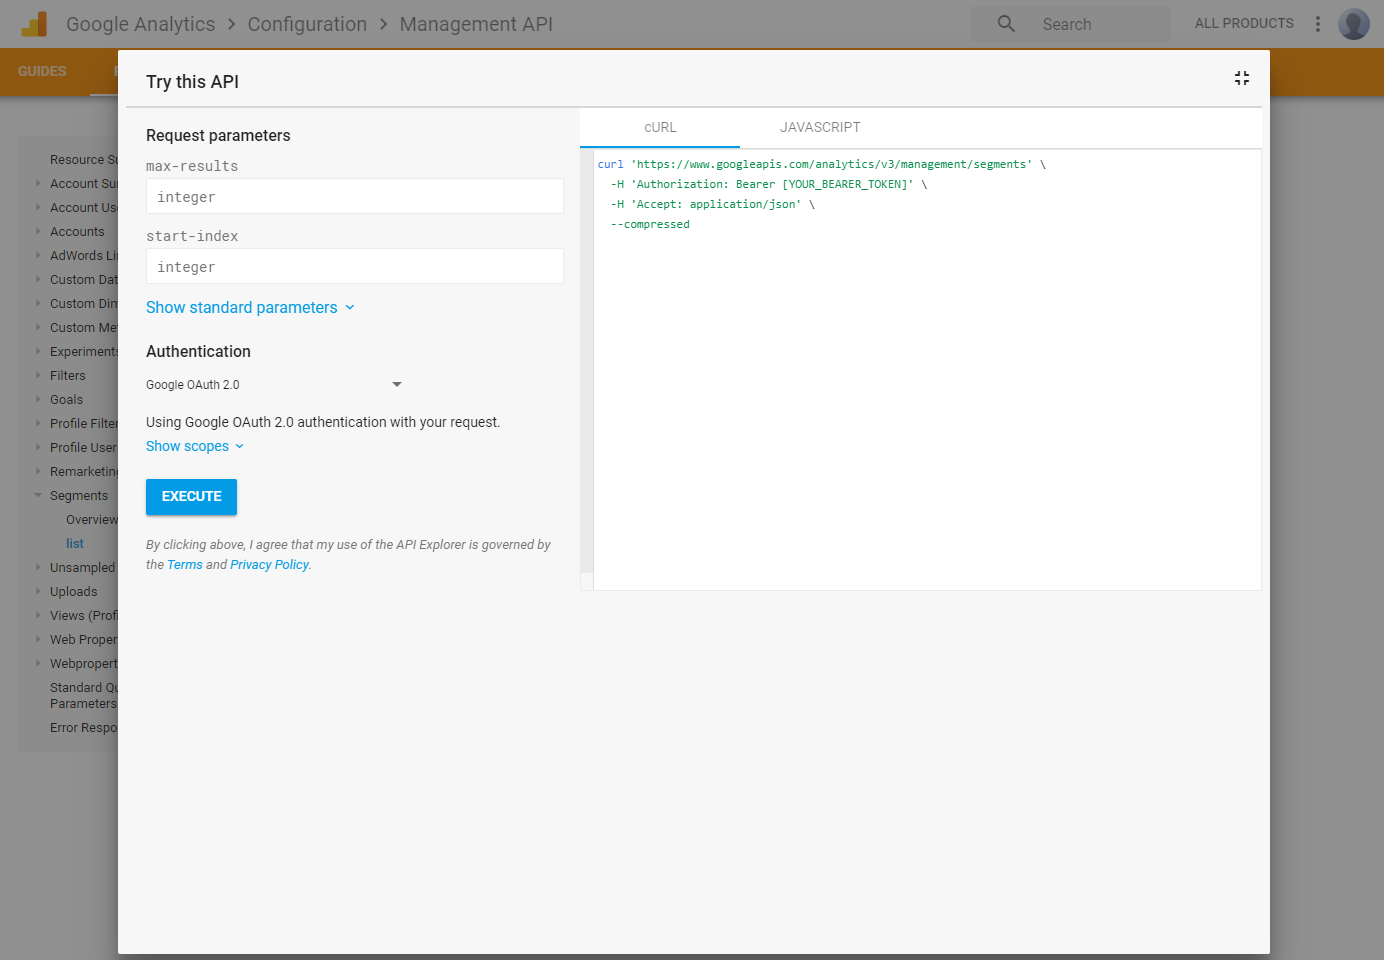Click the Authorization Bearer header line
Image resolution: width=1384 pixels, height=960 pixels.
point(769,184)
